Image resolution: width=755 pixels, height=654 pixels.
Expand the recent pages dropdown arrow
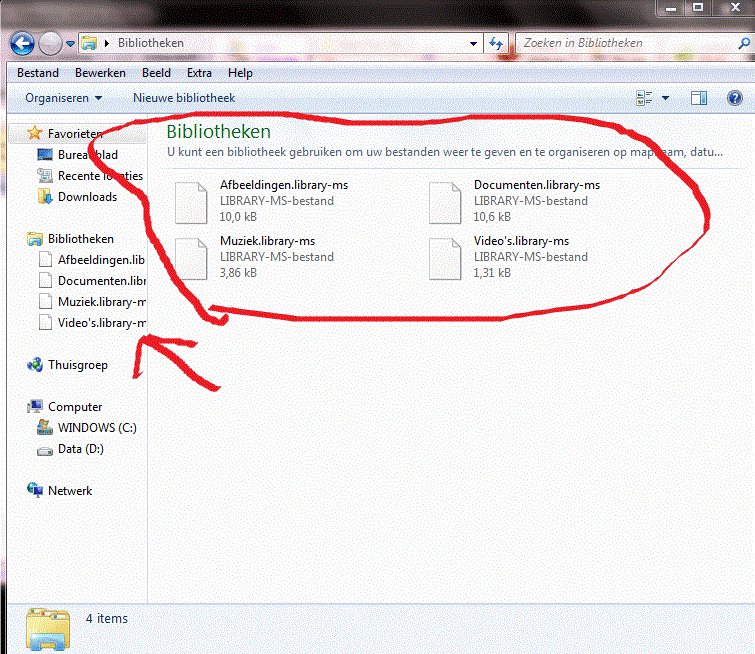(x=70, y=44)
